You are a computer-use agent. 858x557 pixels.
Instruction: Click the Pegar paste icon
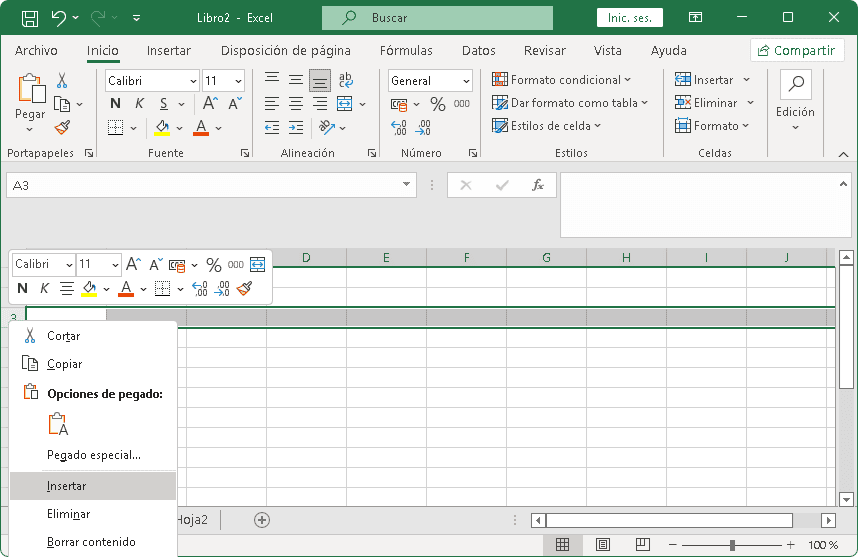coord(31,89)
